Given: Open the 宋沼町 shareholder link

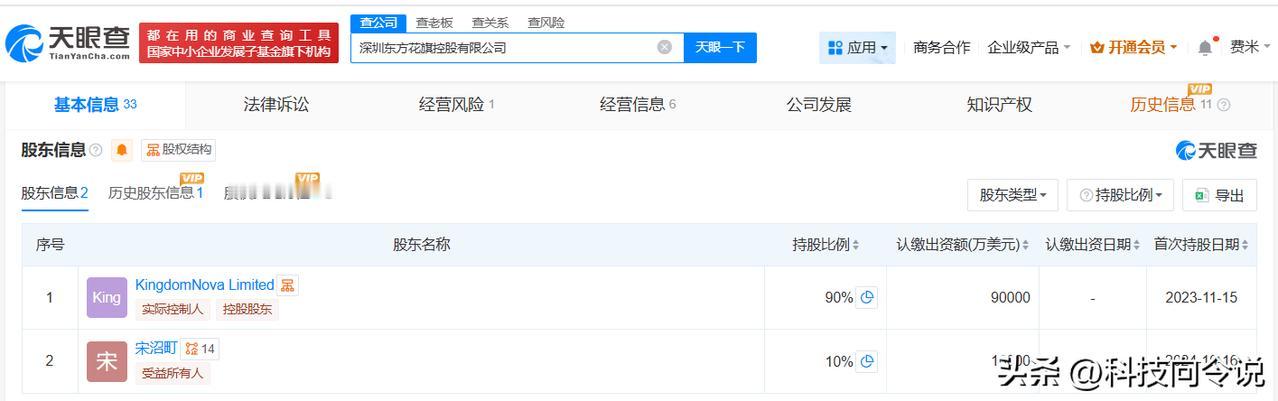Looking at the screenshot, I should point(156,348).
